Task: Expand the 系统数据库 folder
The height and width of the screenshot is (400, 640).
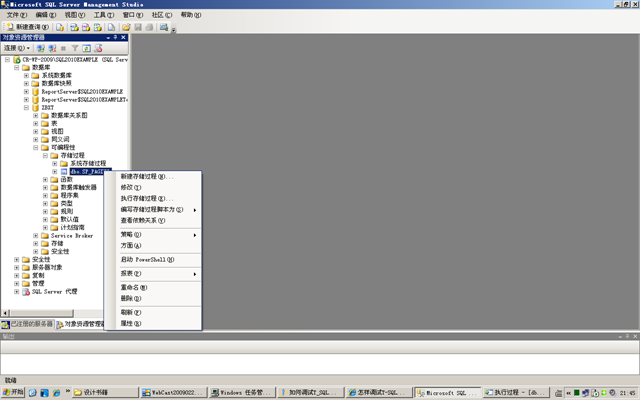Action: click(x=26, y=76)
